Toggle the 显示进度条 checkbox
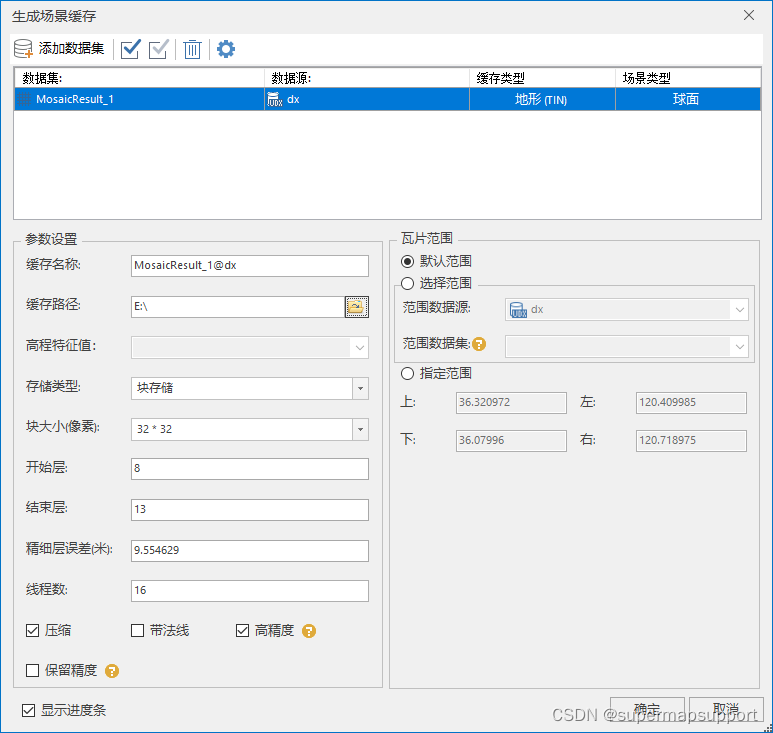 pyautogui.click(x=29, y=710)
